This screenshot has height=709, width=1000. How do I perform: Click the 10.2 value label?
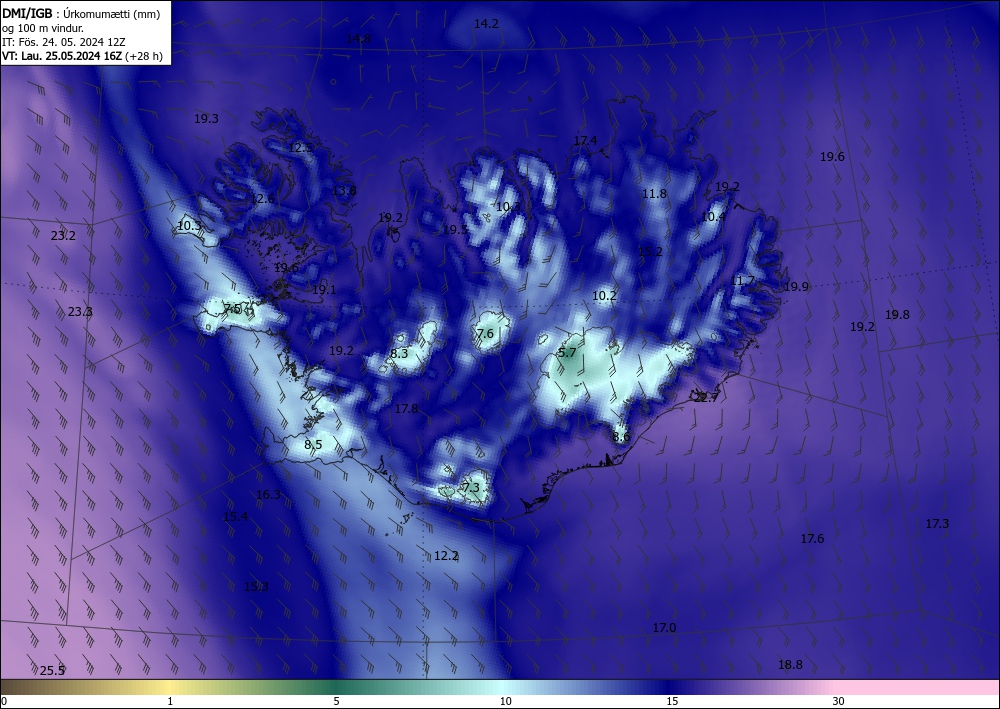click(x=604, y=296)
